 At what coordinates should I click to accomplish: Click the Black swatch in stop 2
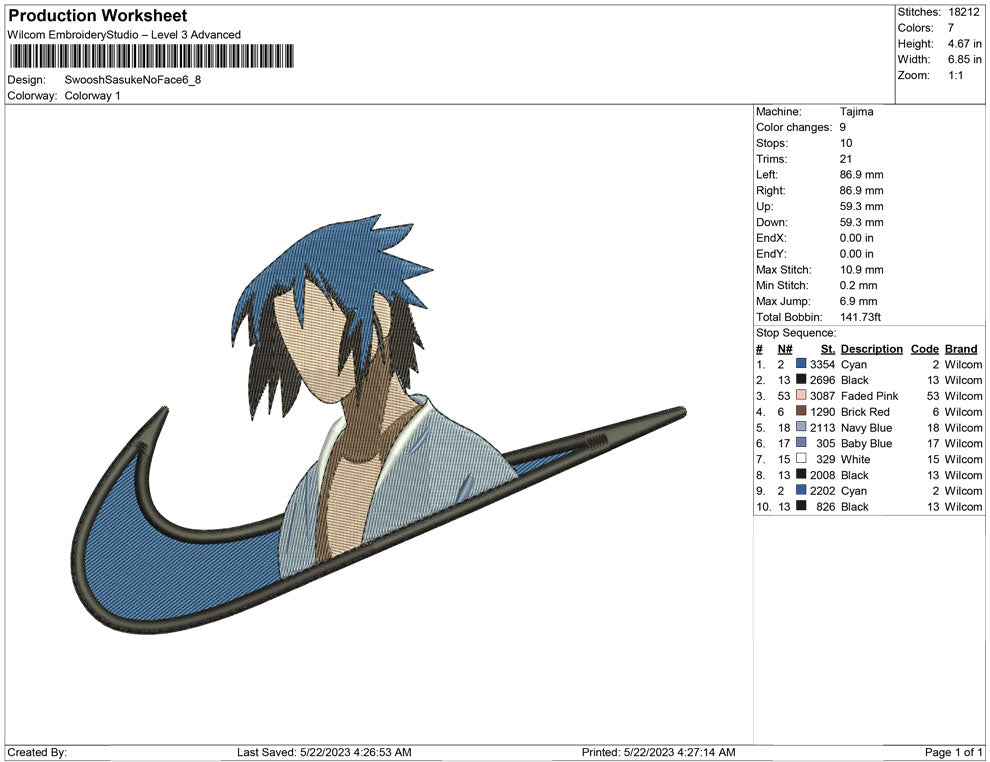pyautogui.click(x=801, y=379)
